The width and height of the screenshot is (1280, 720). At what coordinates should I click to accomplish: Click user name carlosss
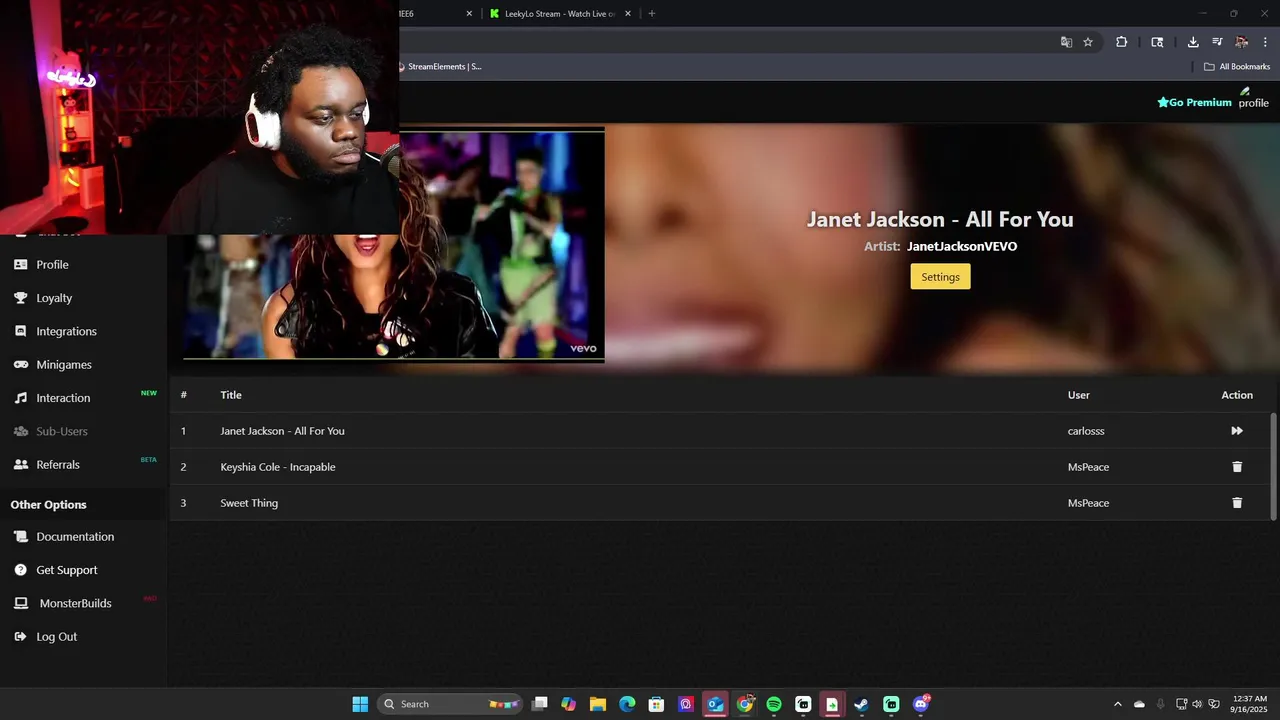pyautogui.click(x=1086, y=431)
